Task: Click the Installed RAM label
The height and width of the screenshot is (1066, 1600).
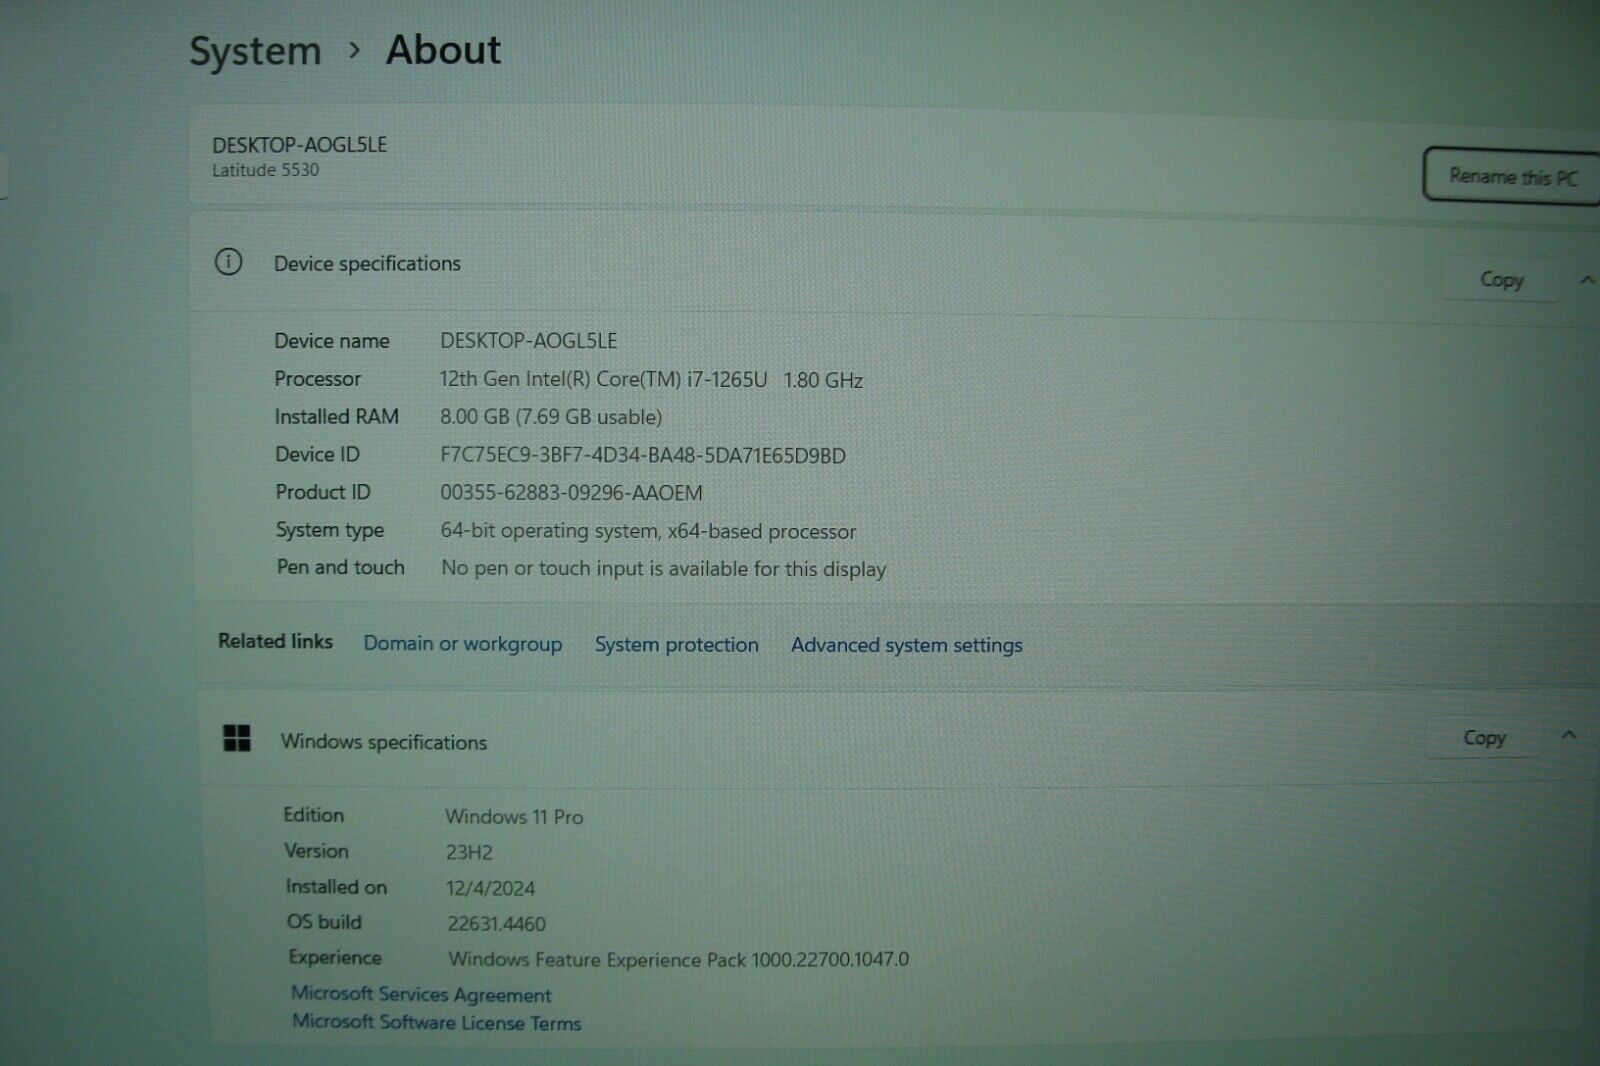Action: pos(336,416)
